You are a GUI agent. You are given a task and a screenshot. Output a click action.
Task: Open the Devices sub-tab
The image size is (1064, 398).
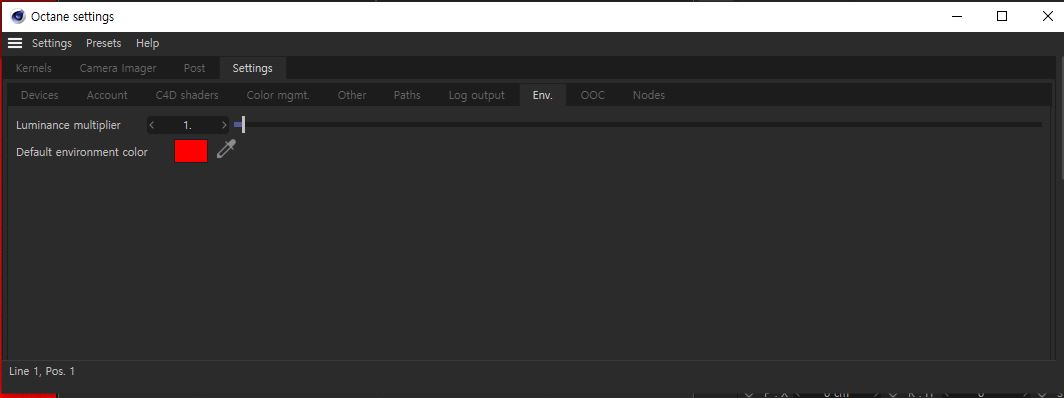(x=39, y=95)
